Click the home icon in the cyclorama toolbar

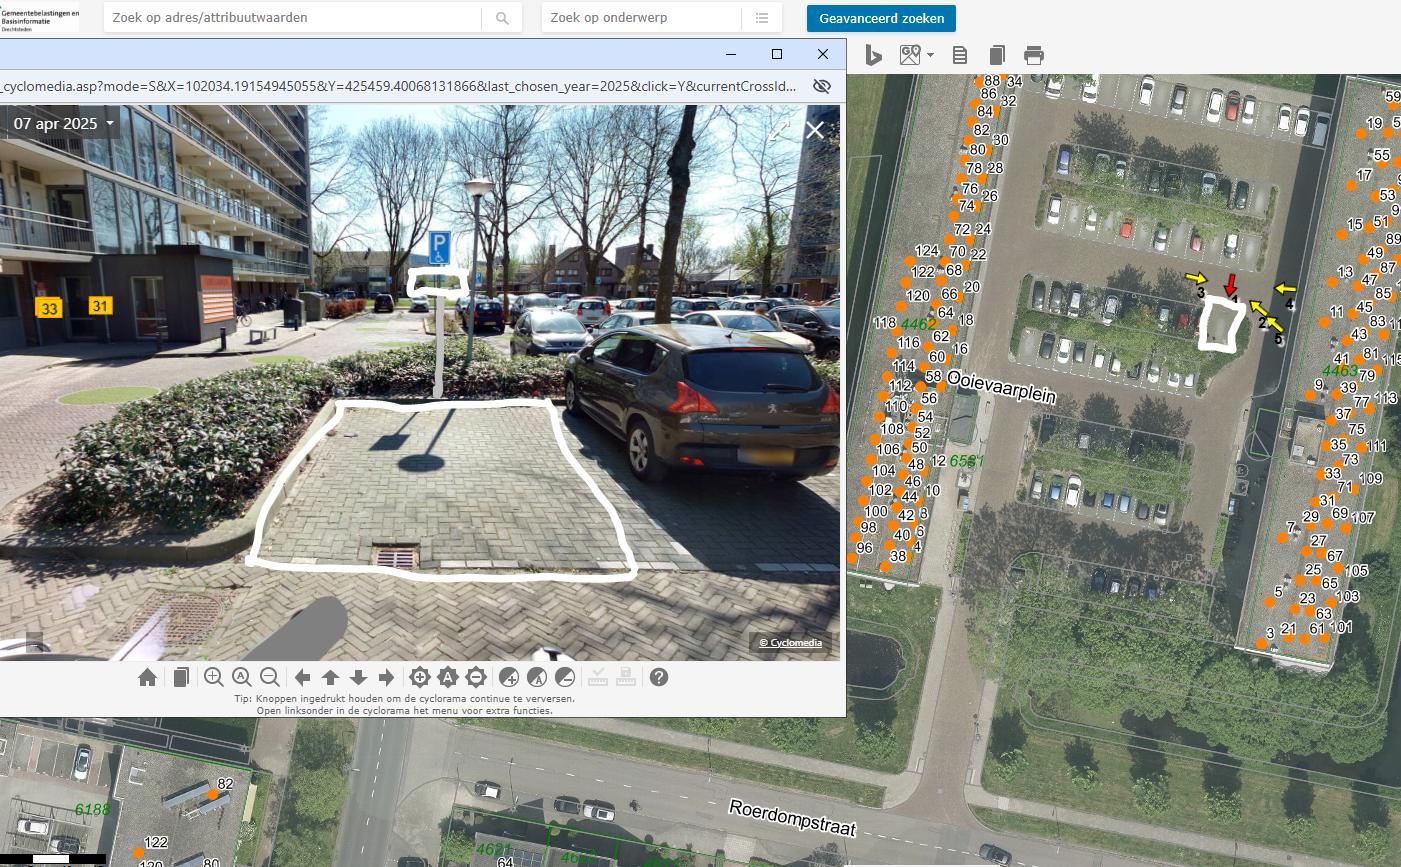tap(147, 678)
